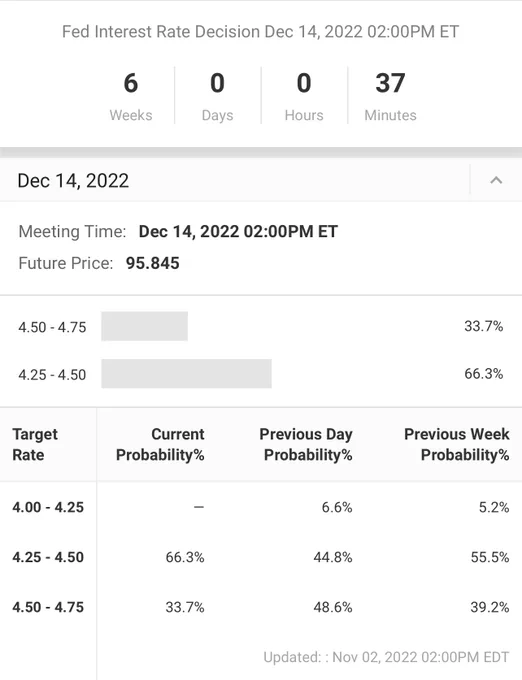Click the Updated Nov 02, 2022 timestamp
The width and height of the screenshot is (522, 680).
(386, 657)
